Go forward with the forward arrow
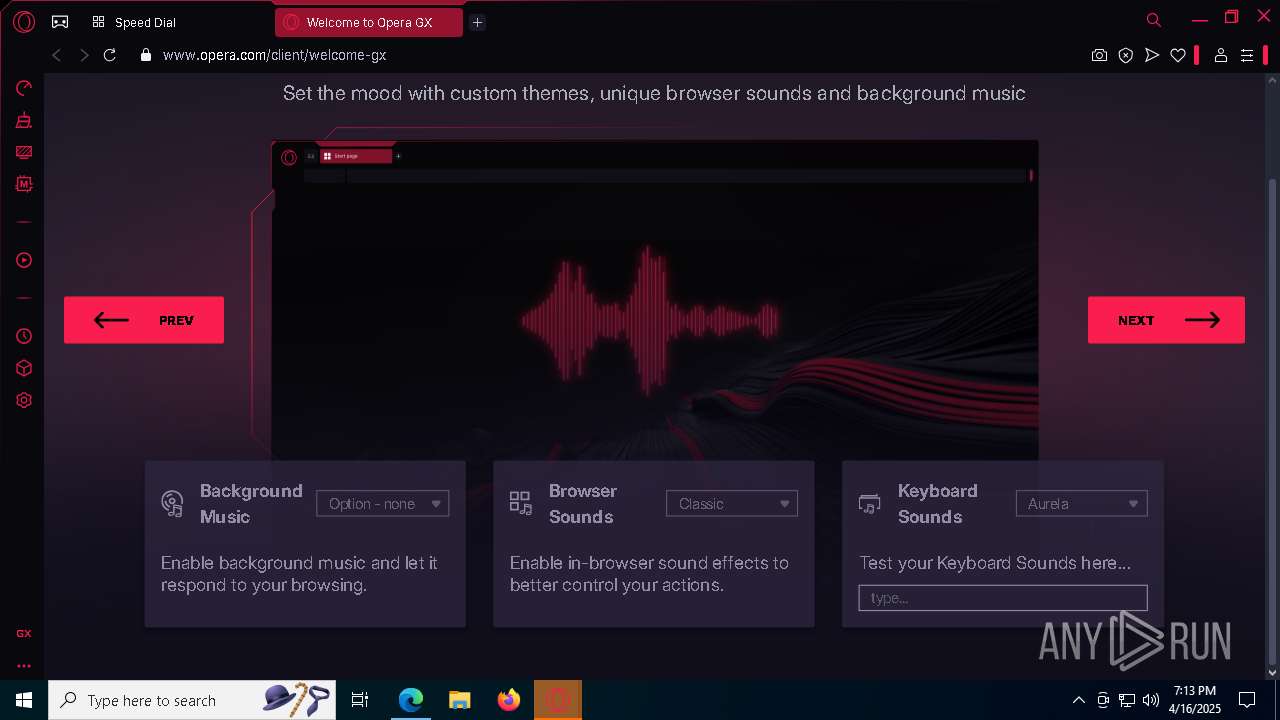Image resolution: width=1280 pixels, height=720 pixels. [84, 56]
